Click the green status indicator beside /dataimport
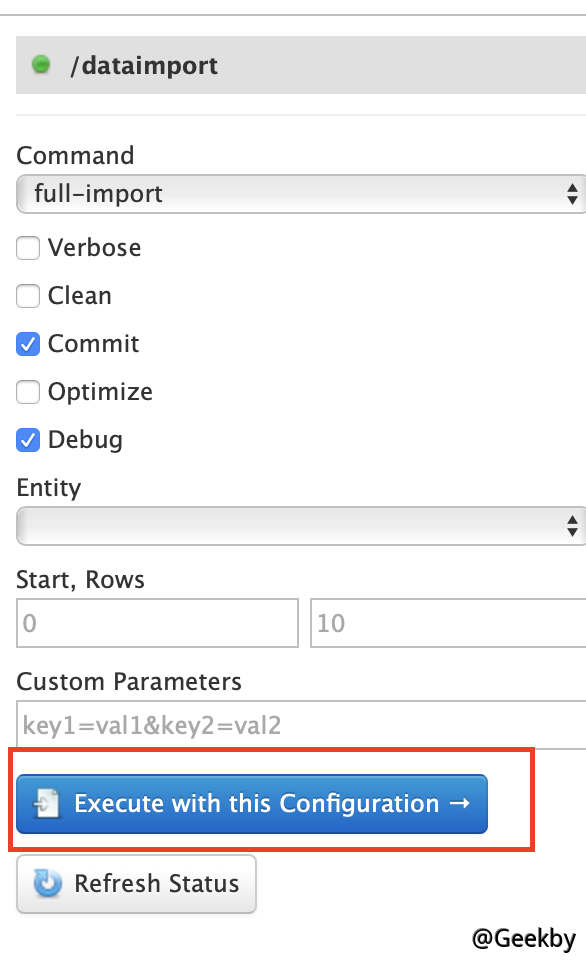Viewport: 586px width, 962px height. tap(40, 65)
